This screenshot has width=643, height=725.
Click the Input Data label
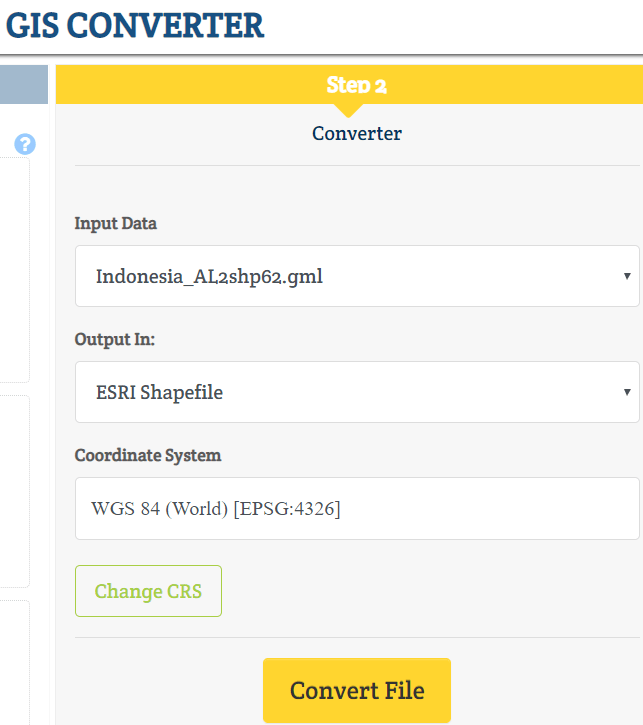[116, 223]
